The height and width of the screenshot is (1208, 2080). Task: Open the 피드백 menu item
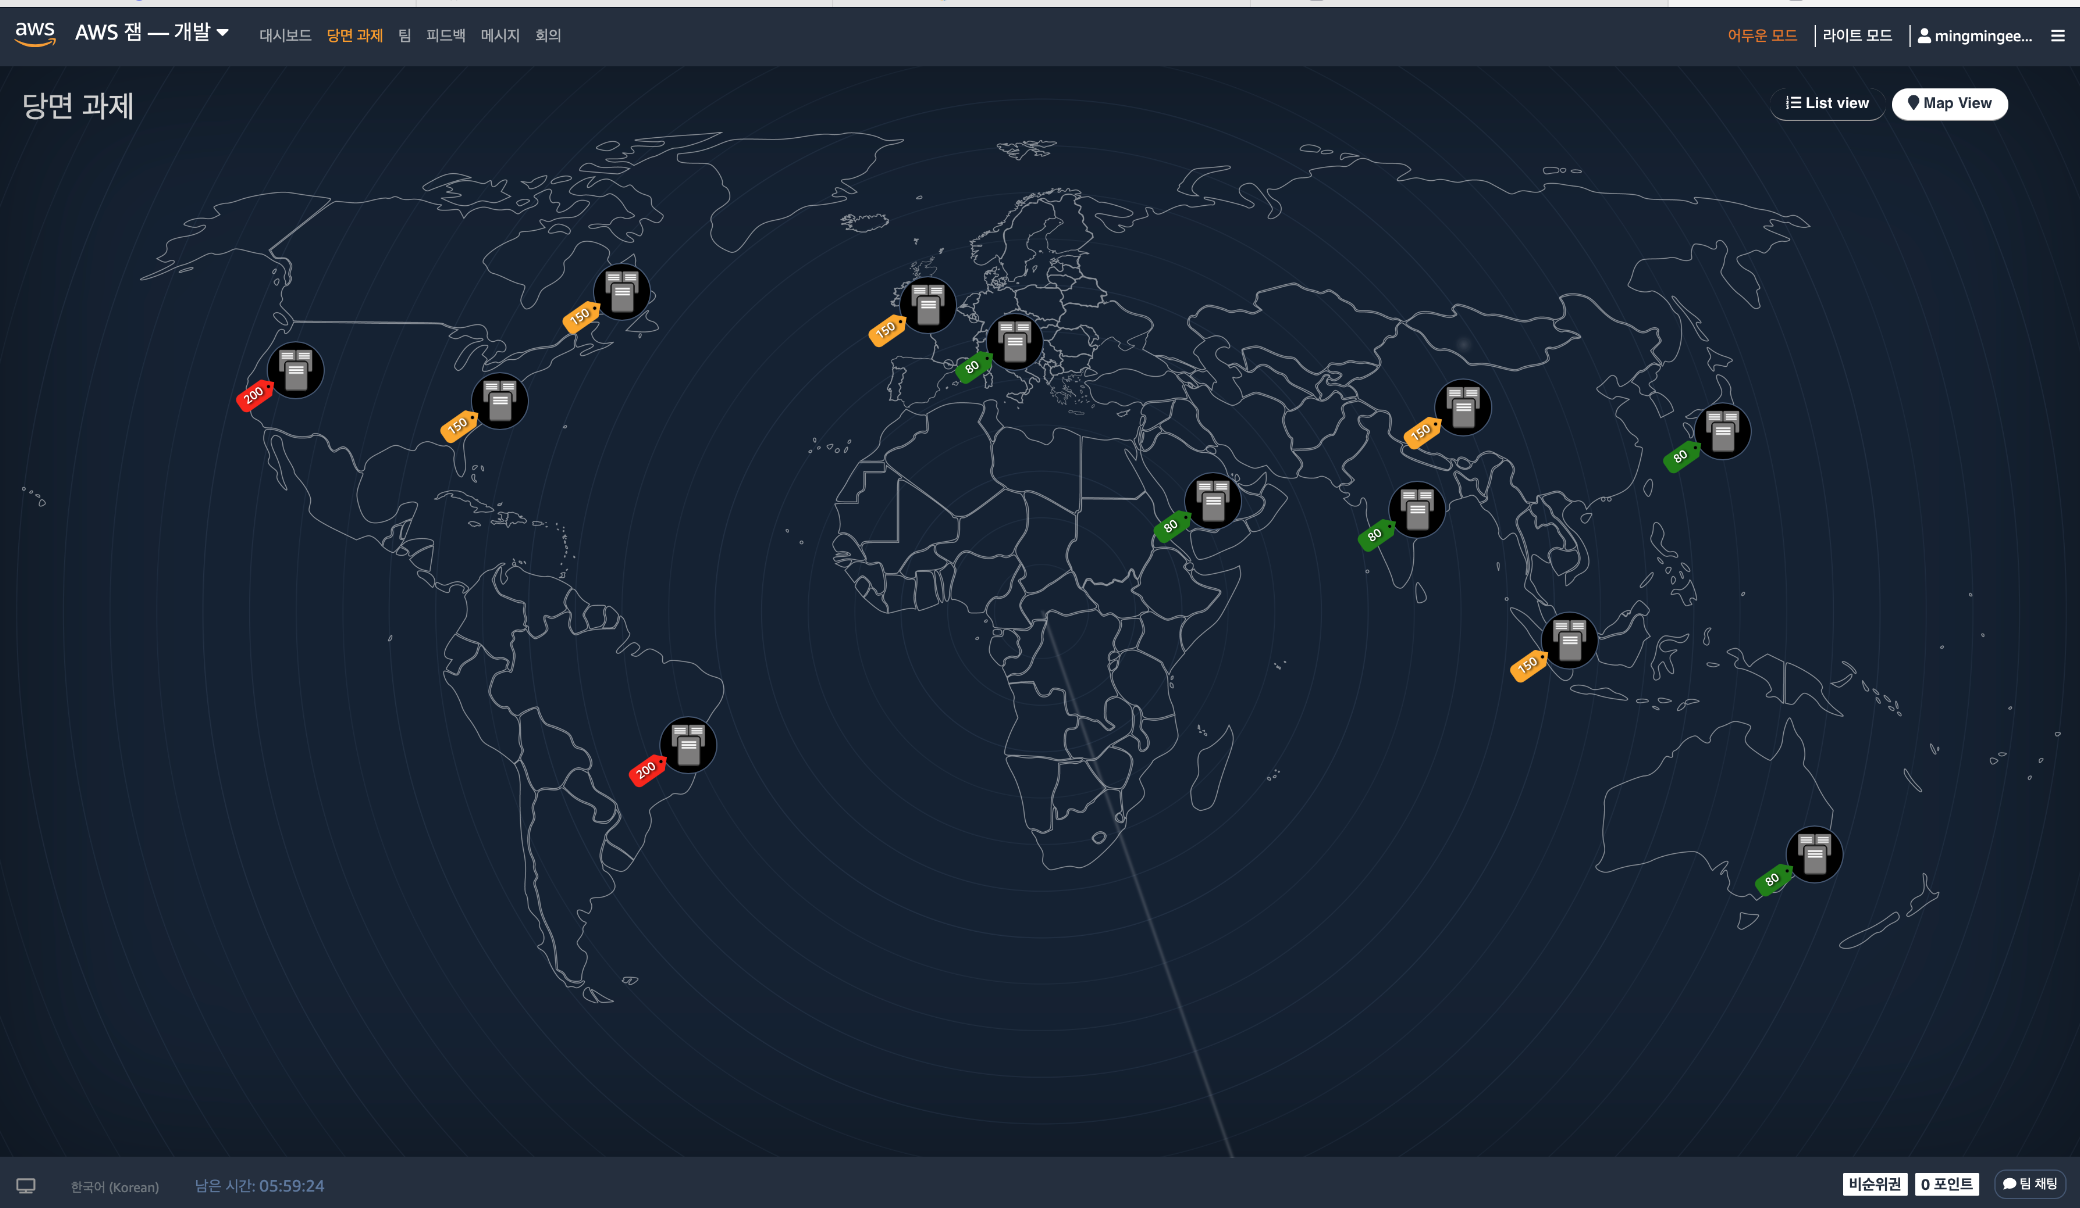point(445,36)
